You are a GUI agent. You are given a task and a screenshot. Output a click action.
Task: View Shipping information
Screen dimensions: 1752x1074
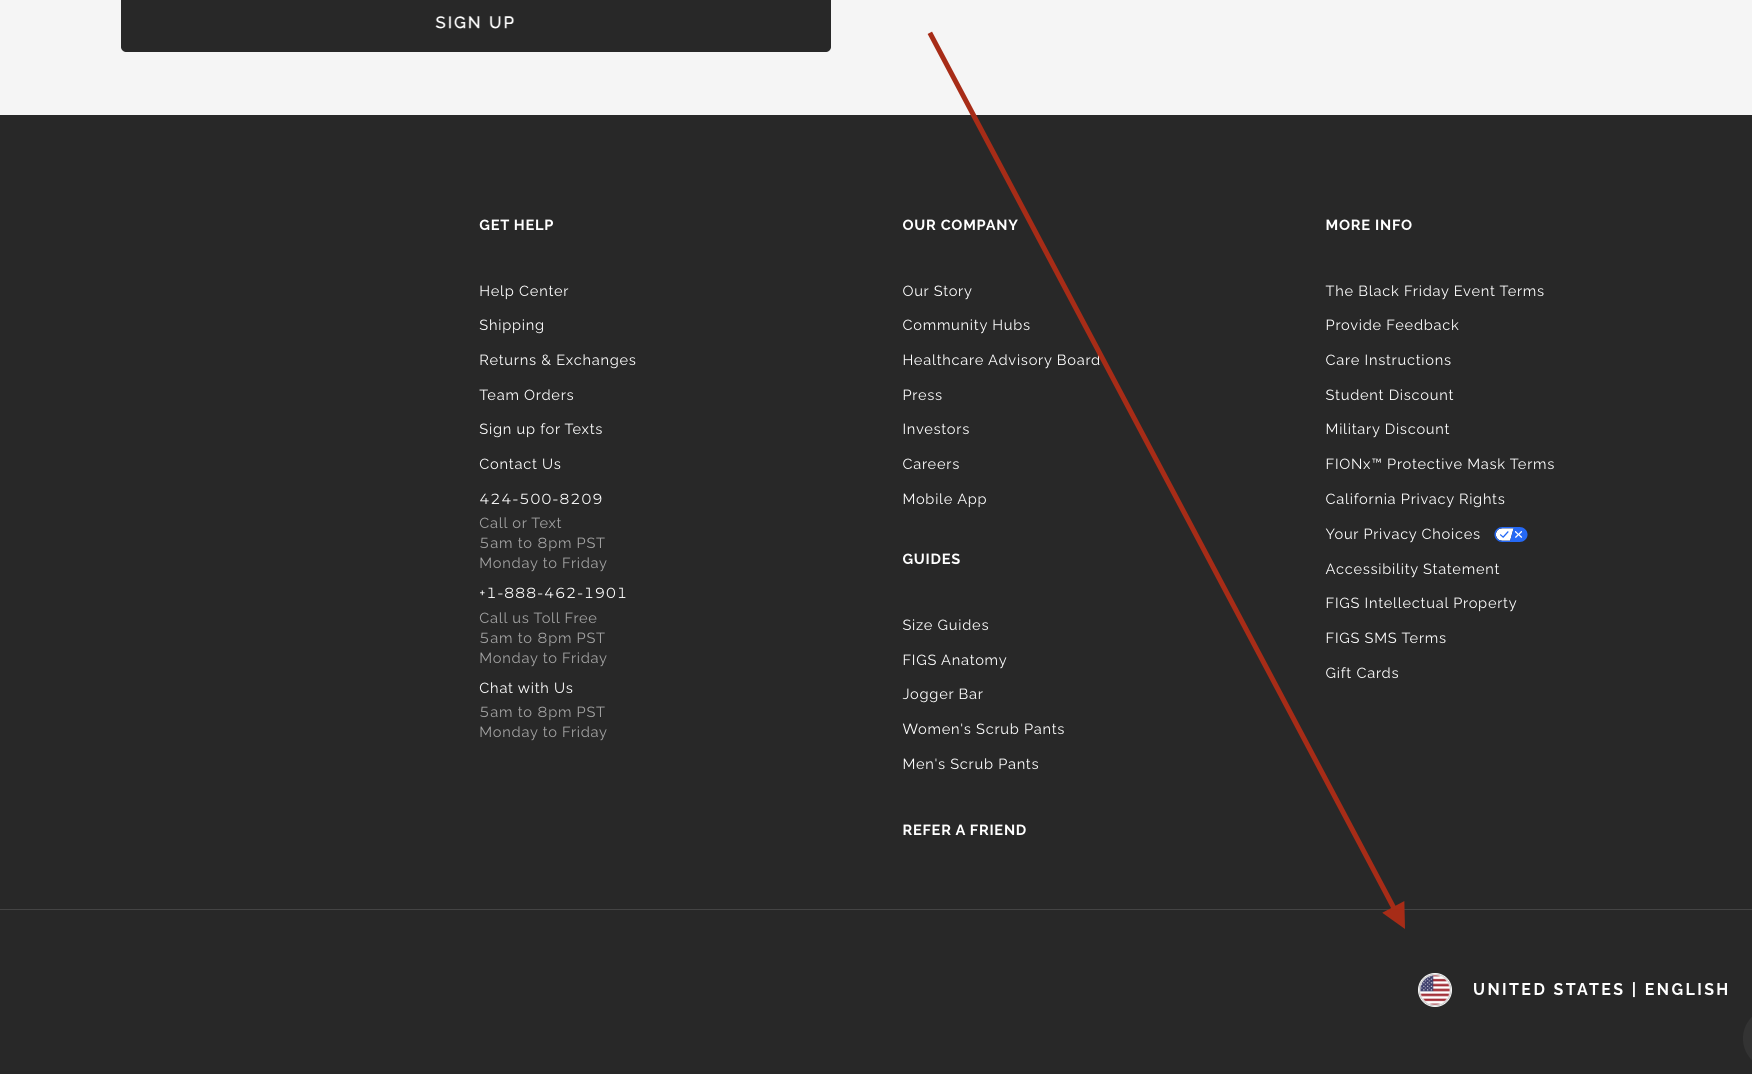coord(511,325)
